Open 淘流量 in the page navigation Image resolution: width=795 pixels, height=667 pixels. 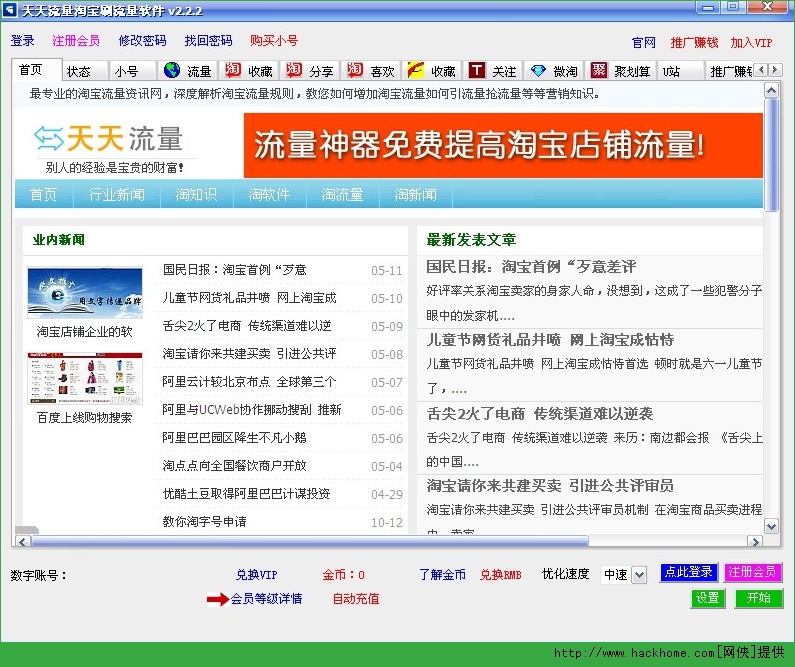coord(342,194)
